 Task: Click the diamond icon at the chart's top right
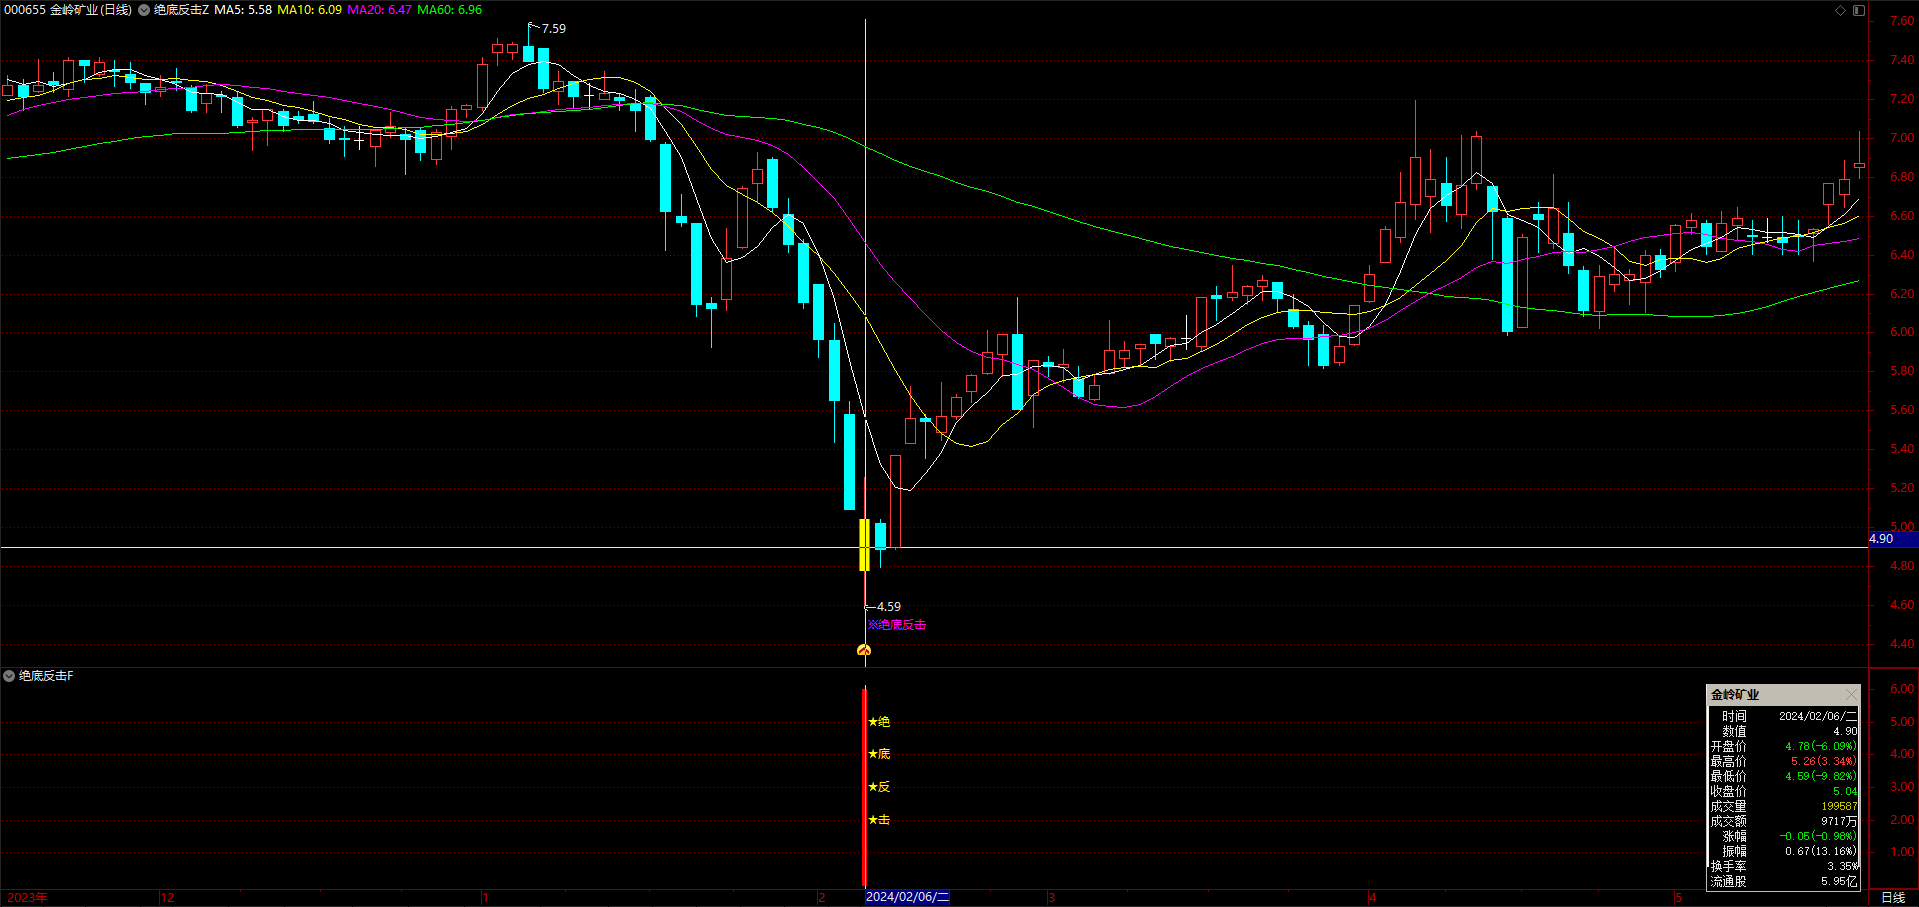click(1840, 10)
